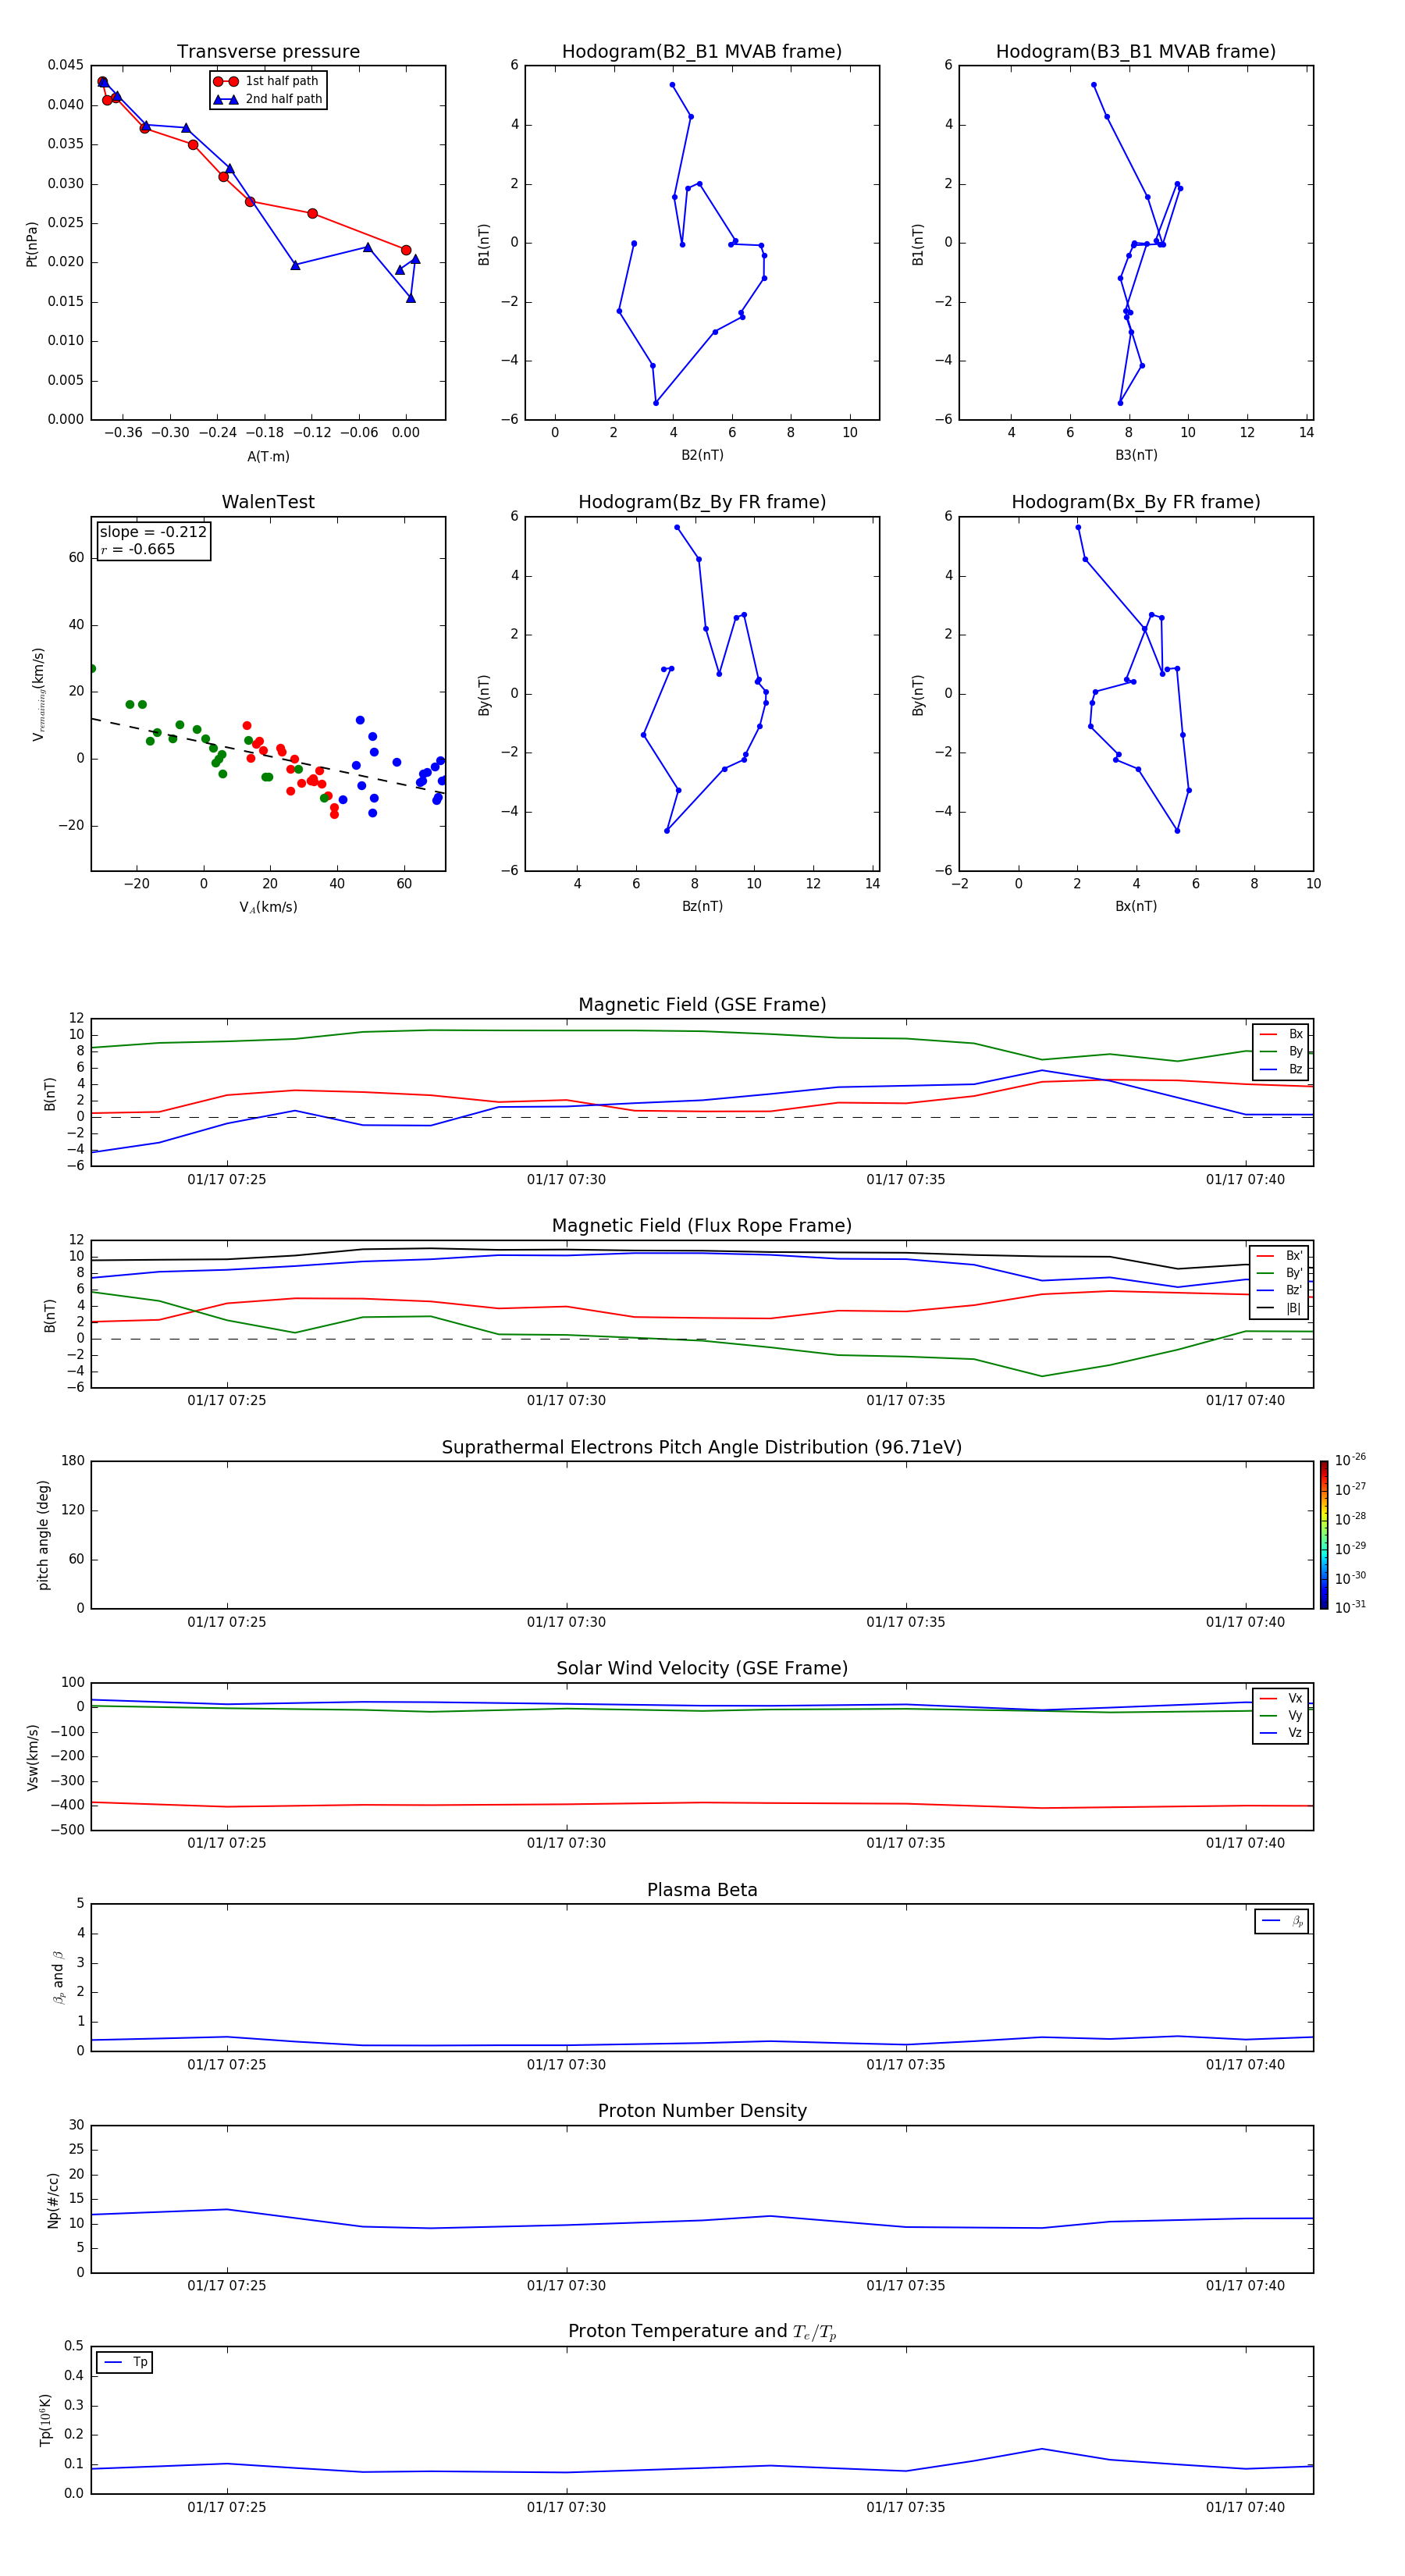Viewport: 1405px width, 2576px height.
Task: Click '01/17 07:40' tick under Proton Temperature plot
Action: coord(1245,2507)
